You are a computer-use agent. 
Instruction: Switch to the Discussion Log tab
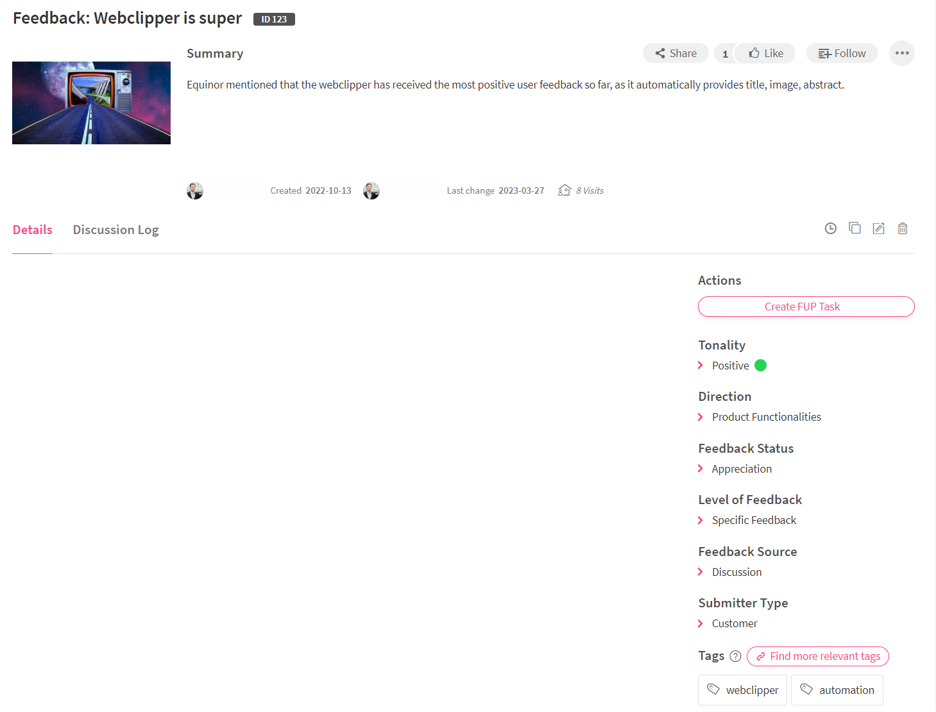click(x=115, y=230)
